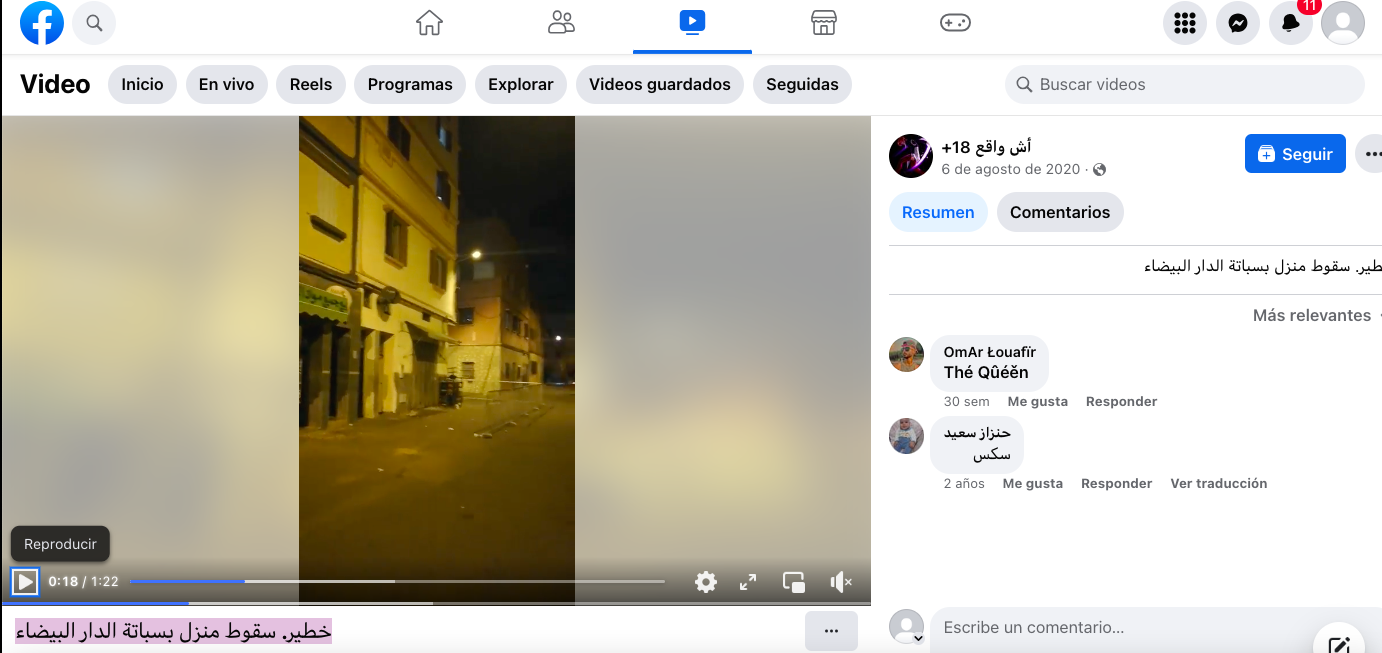The image size is (1382, 653).
Task: Focus the Escribe un comentario field
Action: coord(1155,628)
